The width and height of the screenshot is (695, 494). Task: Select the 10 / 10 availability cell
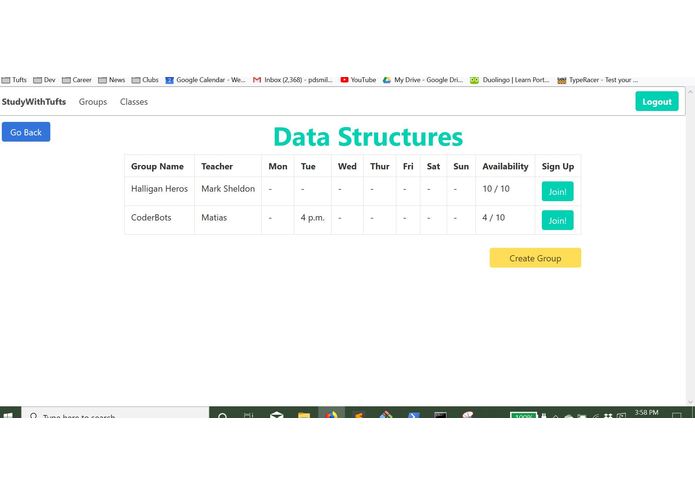click(x=505, y=191)
